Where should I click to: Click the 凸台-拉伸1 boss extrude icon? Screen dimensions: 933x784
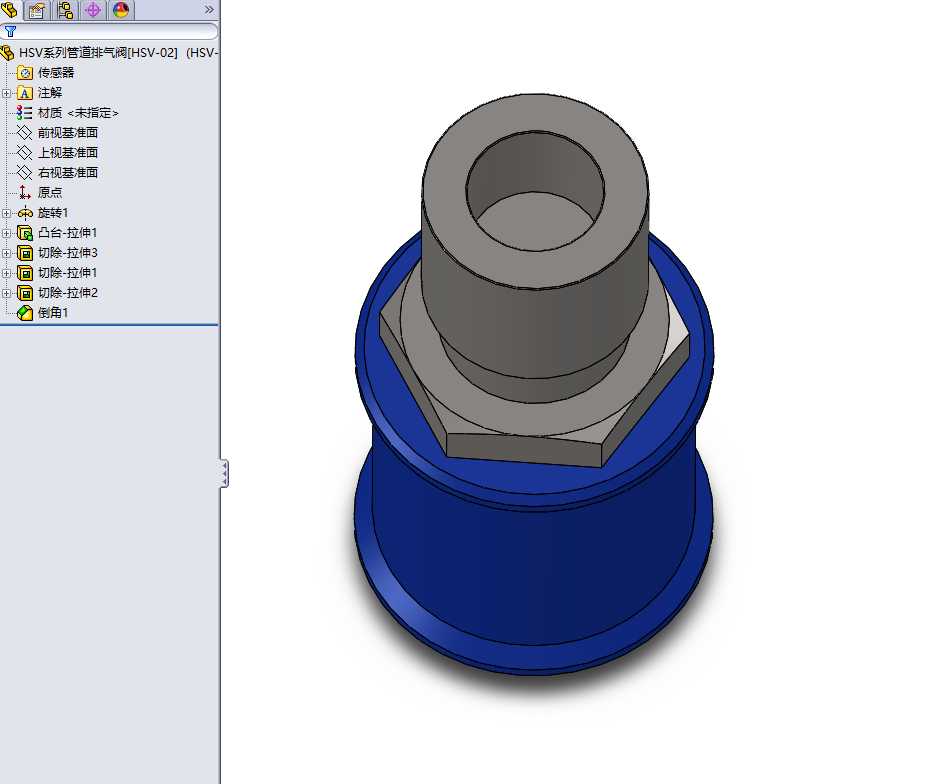pyautogui.click(x=25, y=233)
